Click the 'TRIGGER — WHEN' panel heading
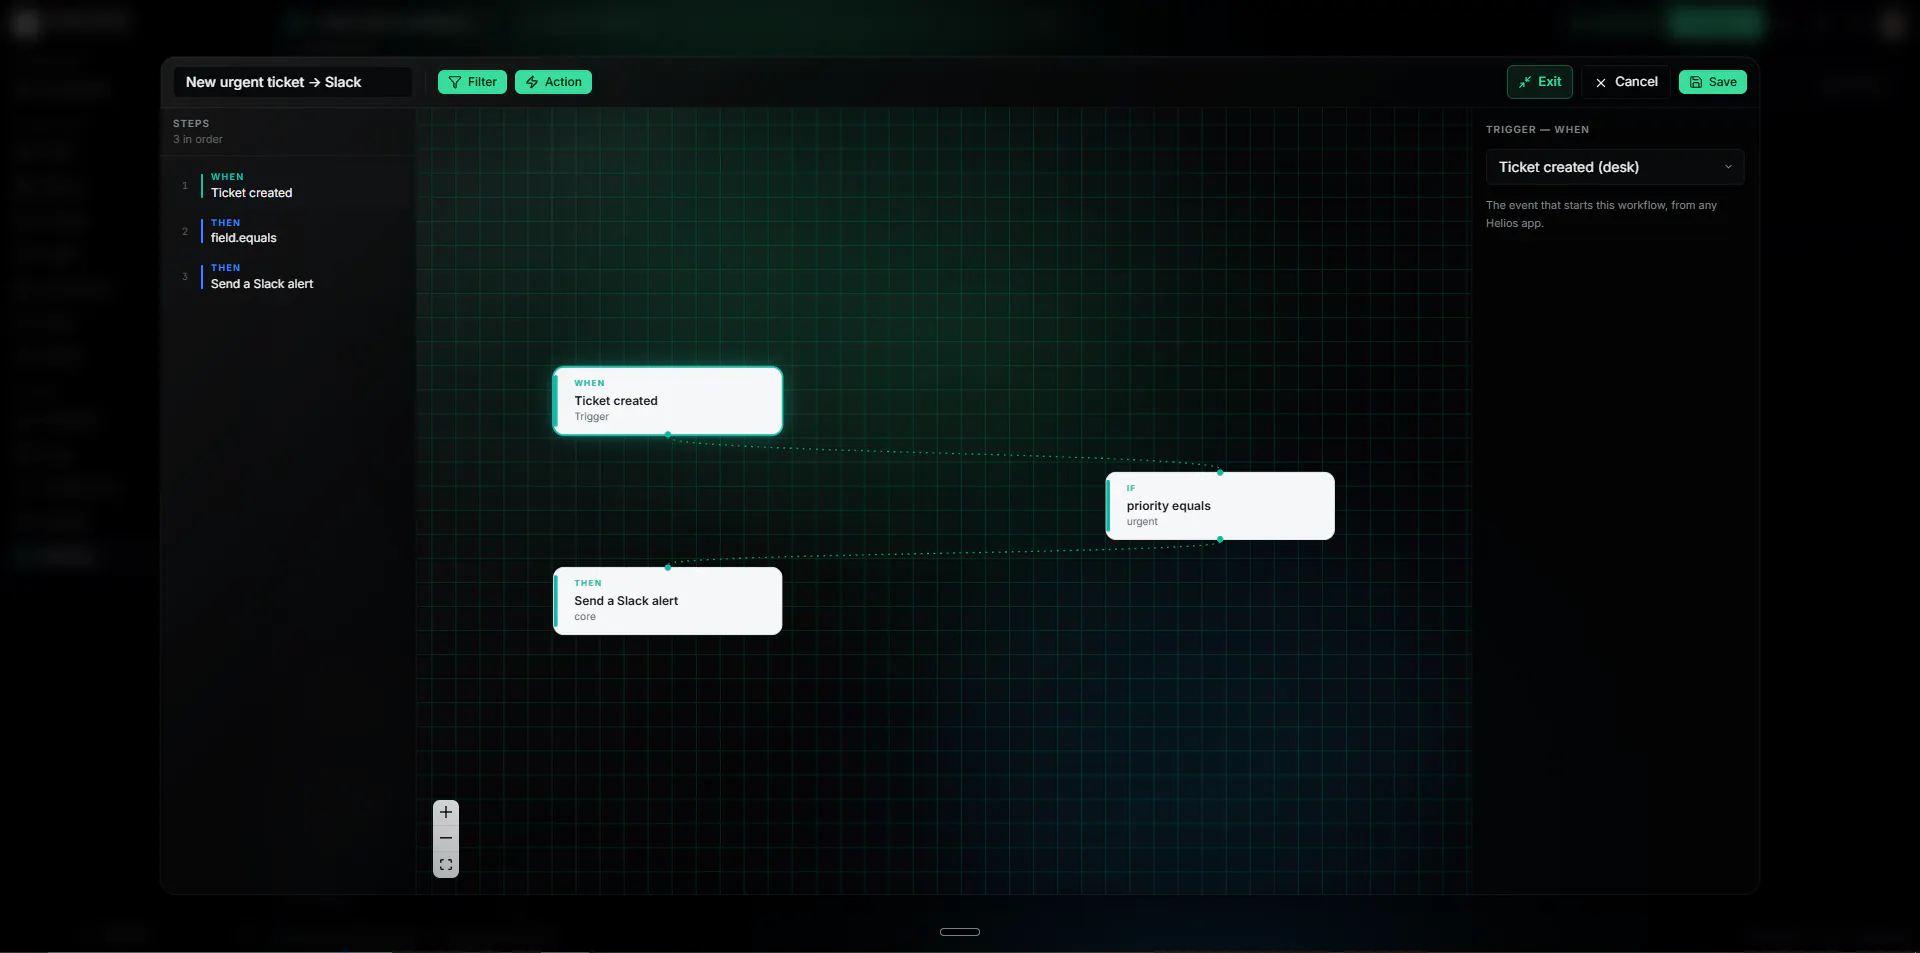This screenshot has height=953, width=1920. pos(1537,130)
